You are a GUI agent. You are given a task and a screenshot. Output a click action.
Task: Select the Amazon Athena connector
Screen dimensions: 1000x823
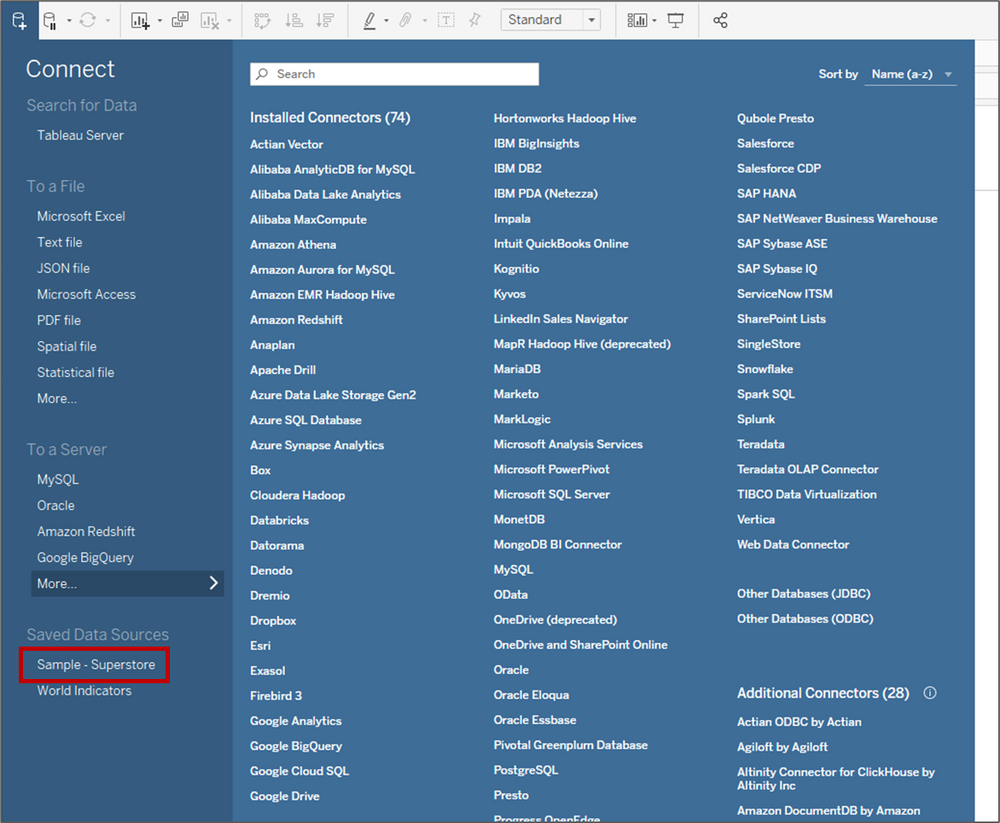[293, 244]
